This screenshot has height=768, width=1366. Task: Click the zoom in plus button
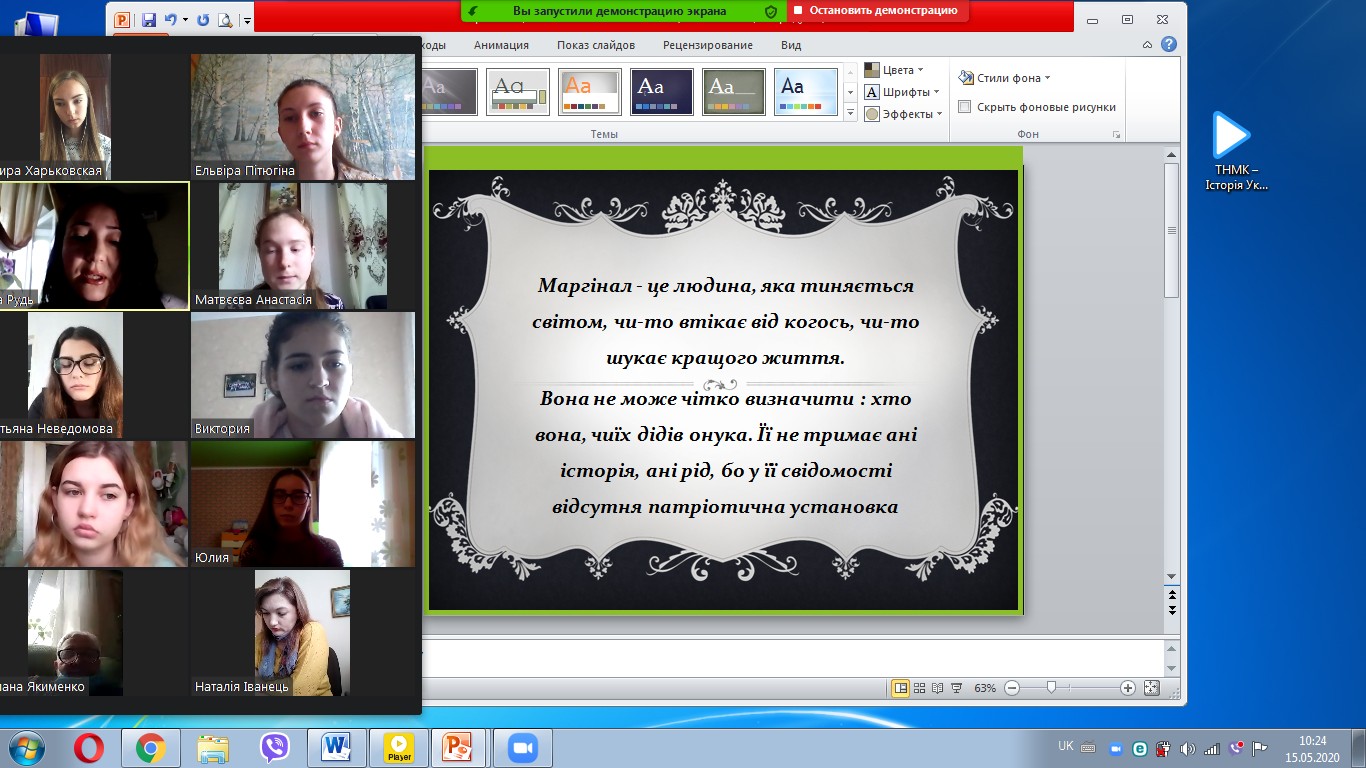[1128, 688]
